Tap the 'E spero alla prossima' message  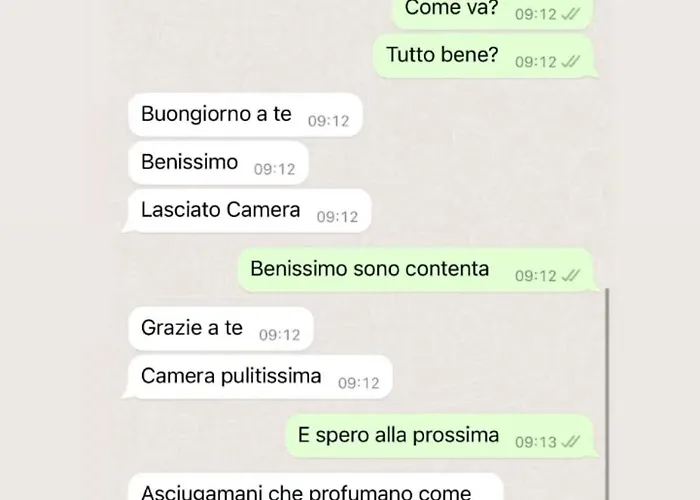click(x=442, y=436)
